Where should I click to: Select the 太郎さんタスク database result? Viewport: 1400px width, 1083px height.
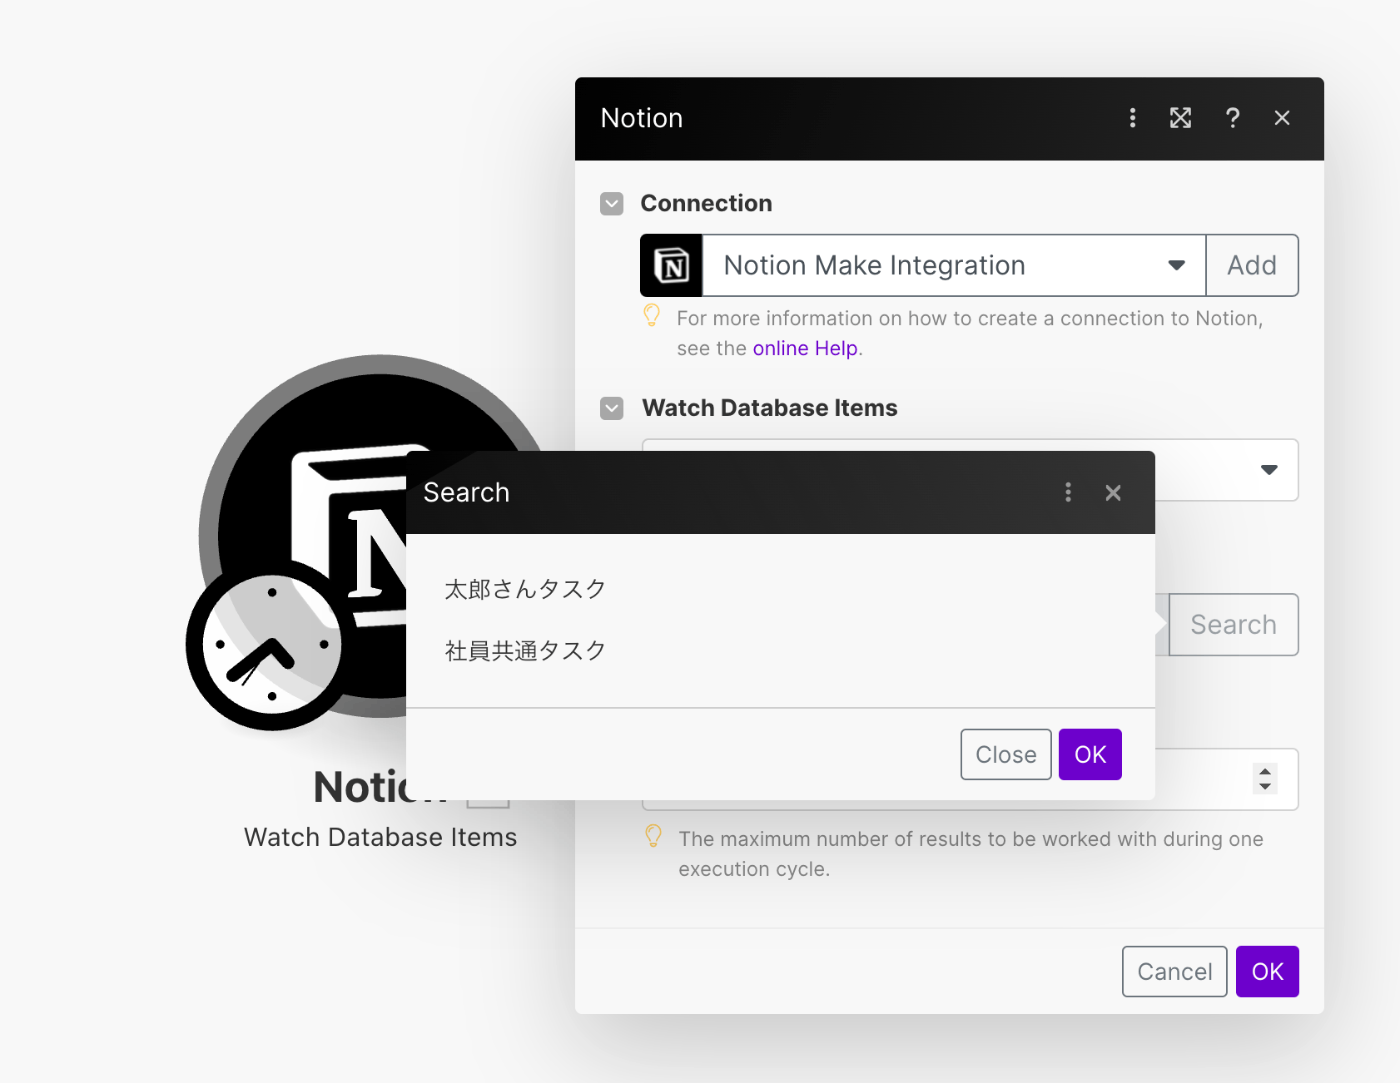(x=525, y=589)
